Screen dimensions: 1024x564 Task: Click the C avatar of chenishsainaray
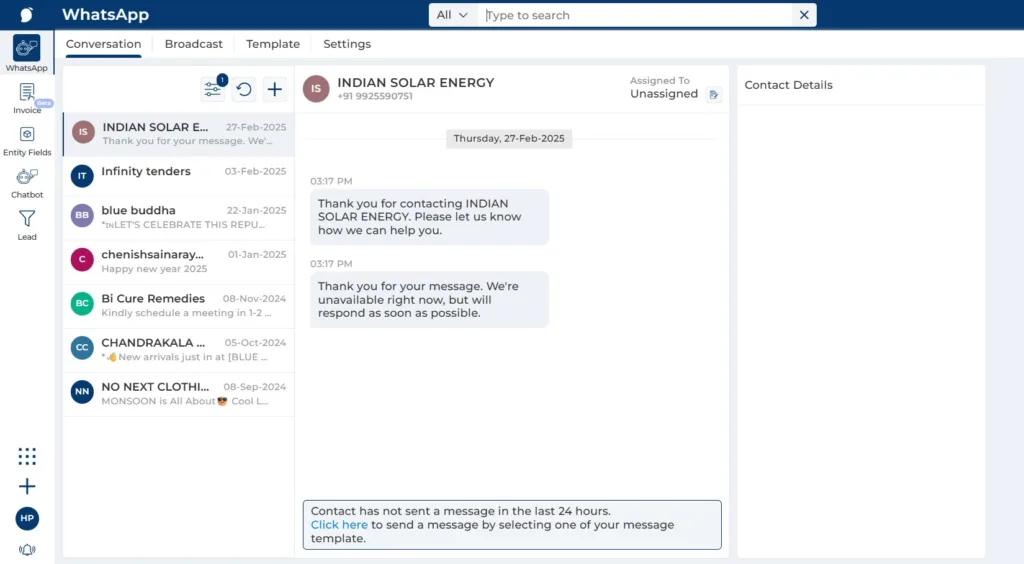pyautogui.click(x=82, y=259)
